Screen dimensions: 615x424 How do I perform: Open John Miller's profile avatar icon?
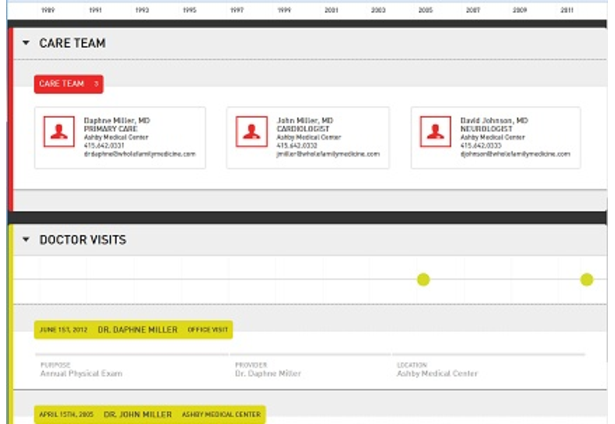coord(251,132)
